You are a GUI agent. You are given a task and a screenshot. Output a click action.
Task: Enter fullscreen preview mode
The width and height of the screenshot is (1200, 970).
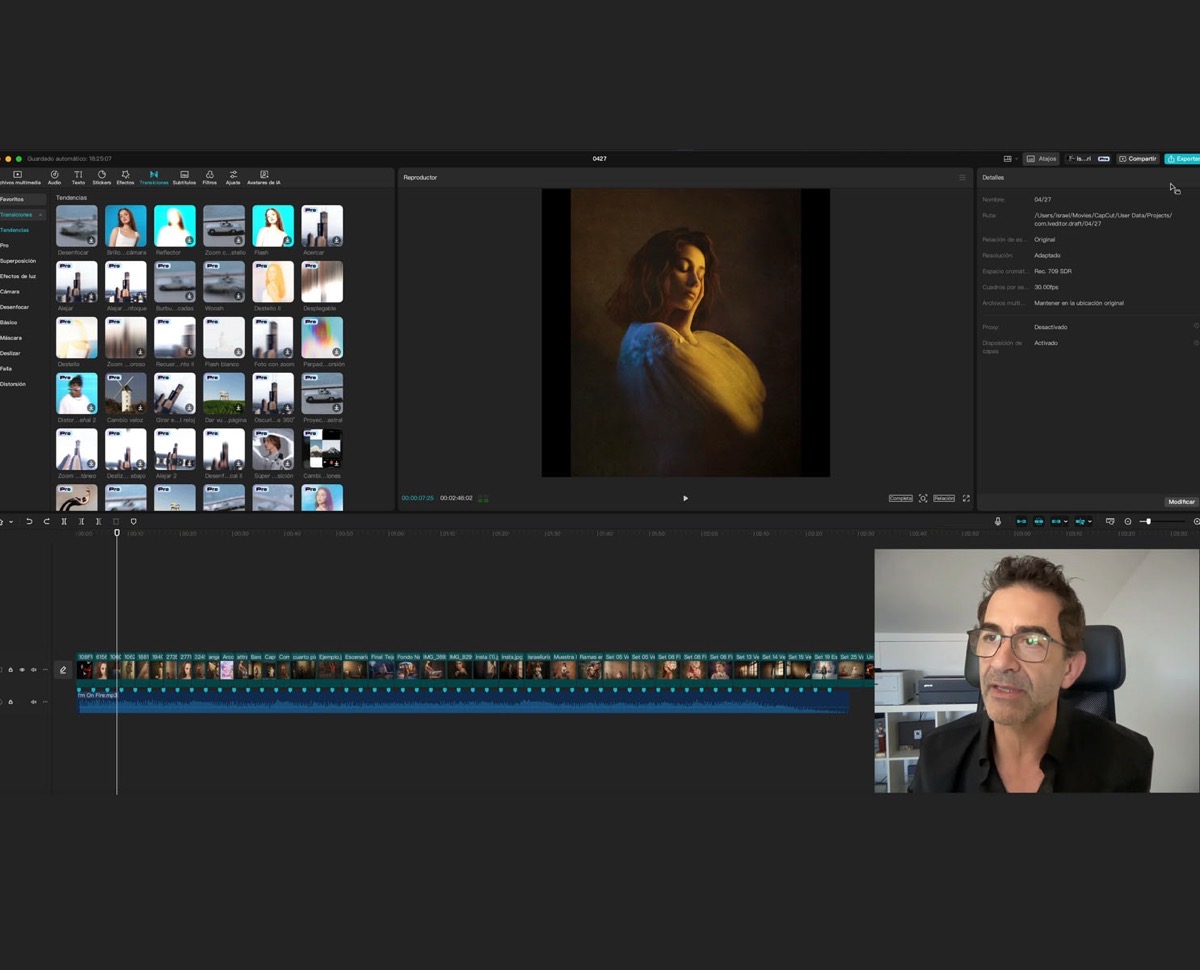tap(966, 498)
